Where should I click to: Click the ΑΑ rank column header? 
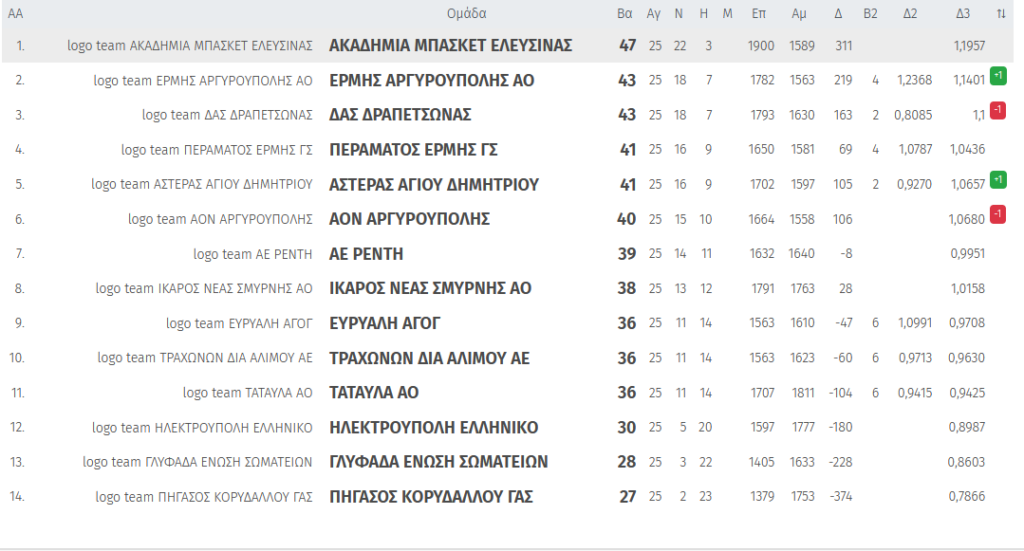[16, 14]
